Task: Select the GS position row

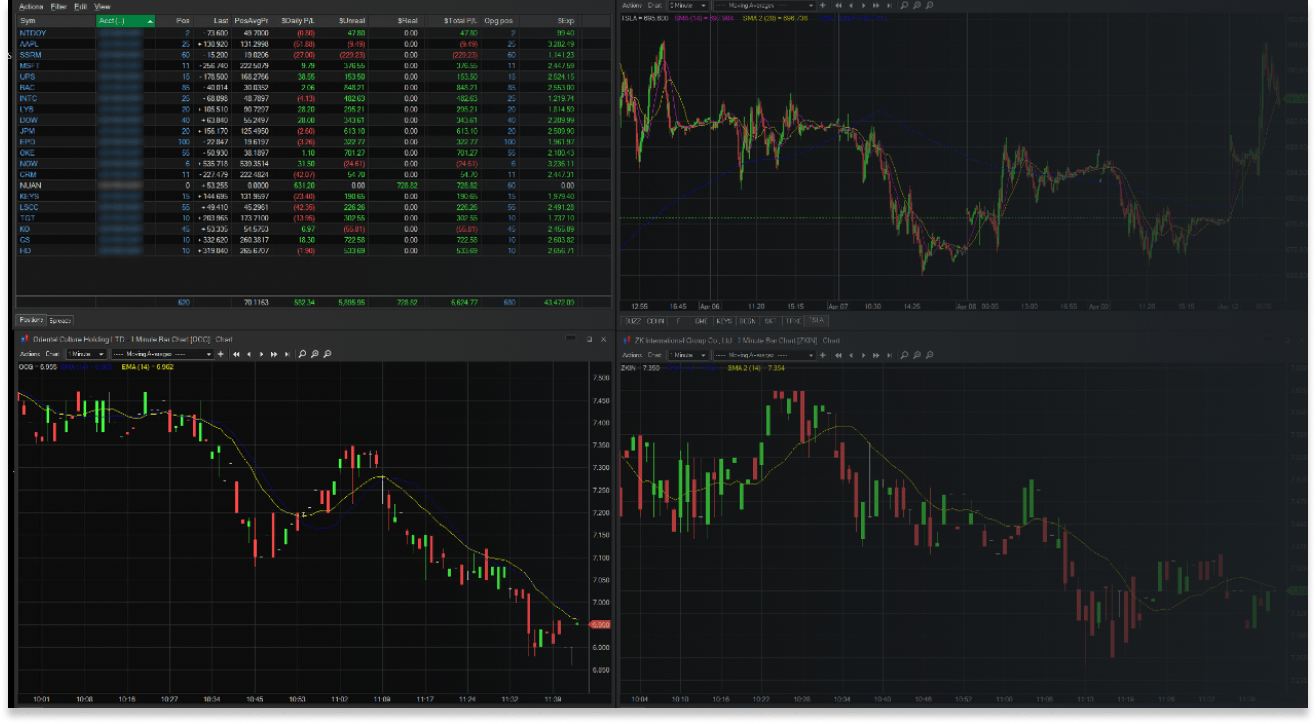Action: click(x=313, y=239)
